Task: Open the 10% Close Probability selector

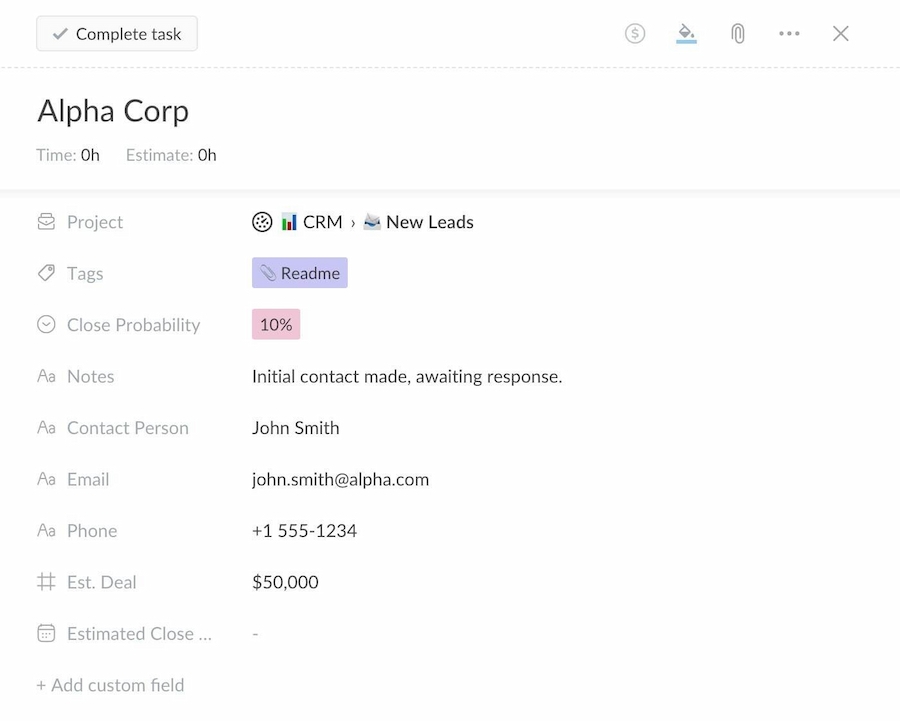Action: tap(275, 324)
